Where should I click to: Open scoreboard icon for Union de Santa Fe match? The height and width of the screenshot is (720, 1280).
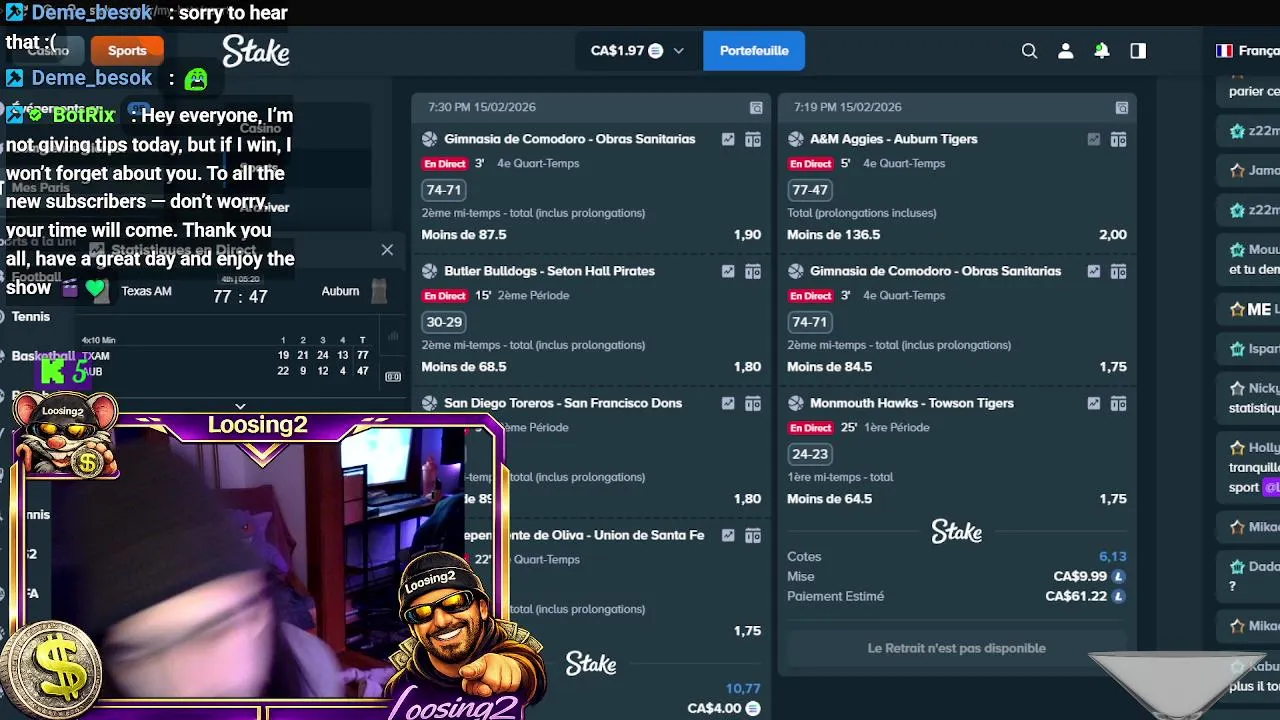click(x=753, y=535)
